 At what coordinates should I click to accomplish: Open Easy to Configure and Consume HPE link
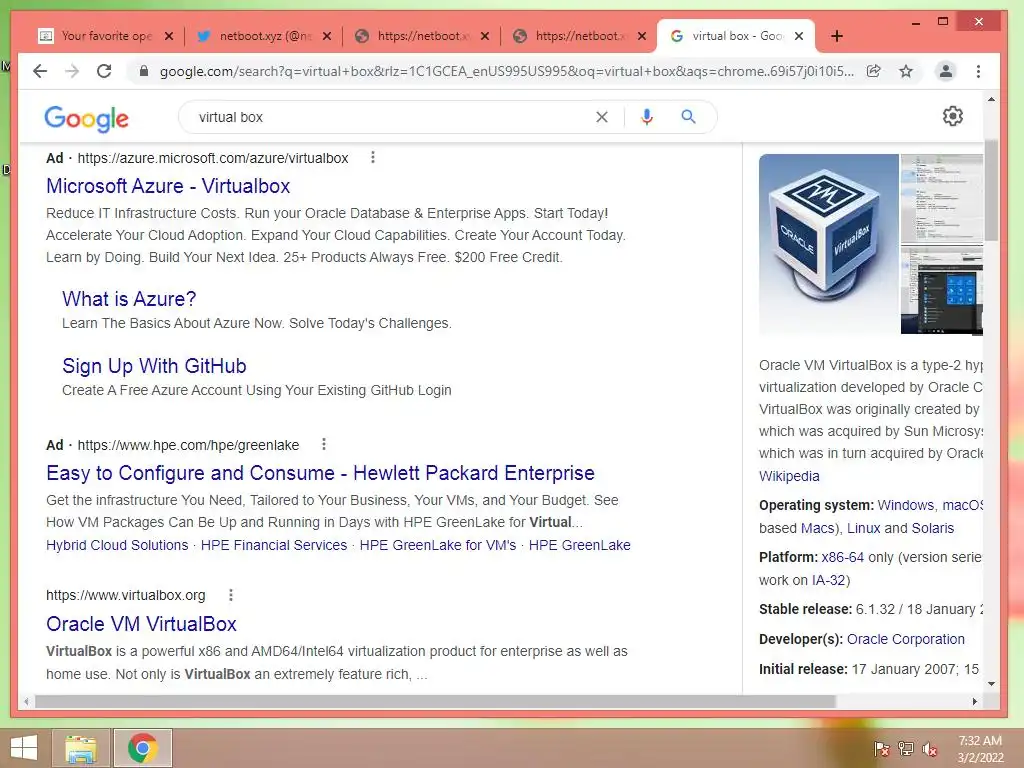click(320, 473)
